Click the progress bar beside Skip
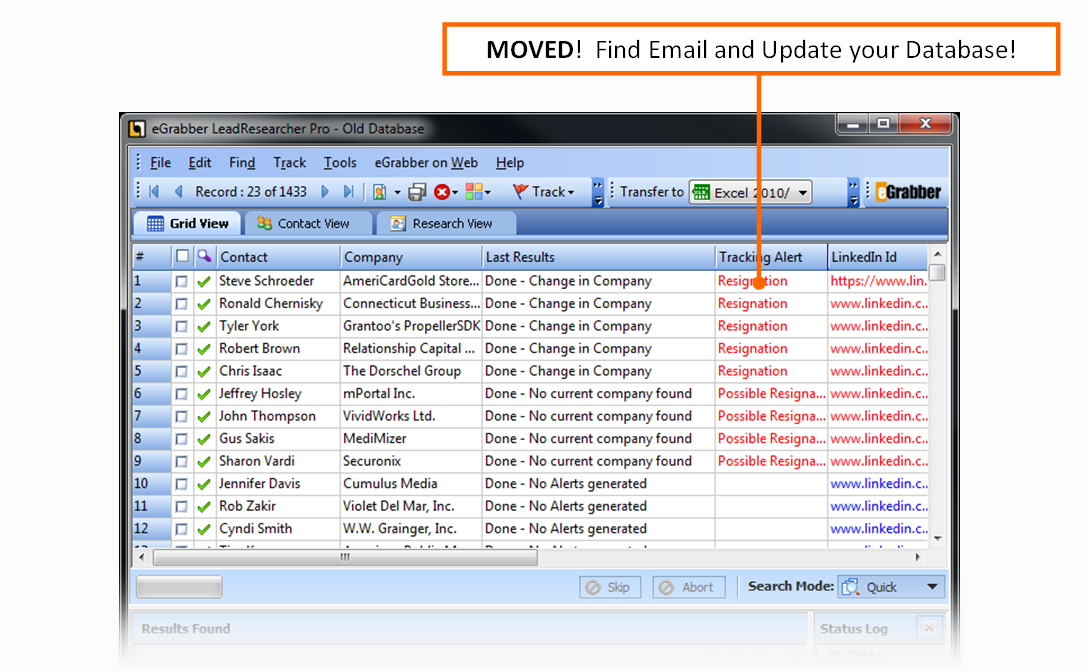Screen dimensions: 1087x672 [179, 587]
